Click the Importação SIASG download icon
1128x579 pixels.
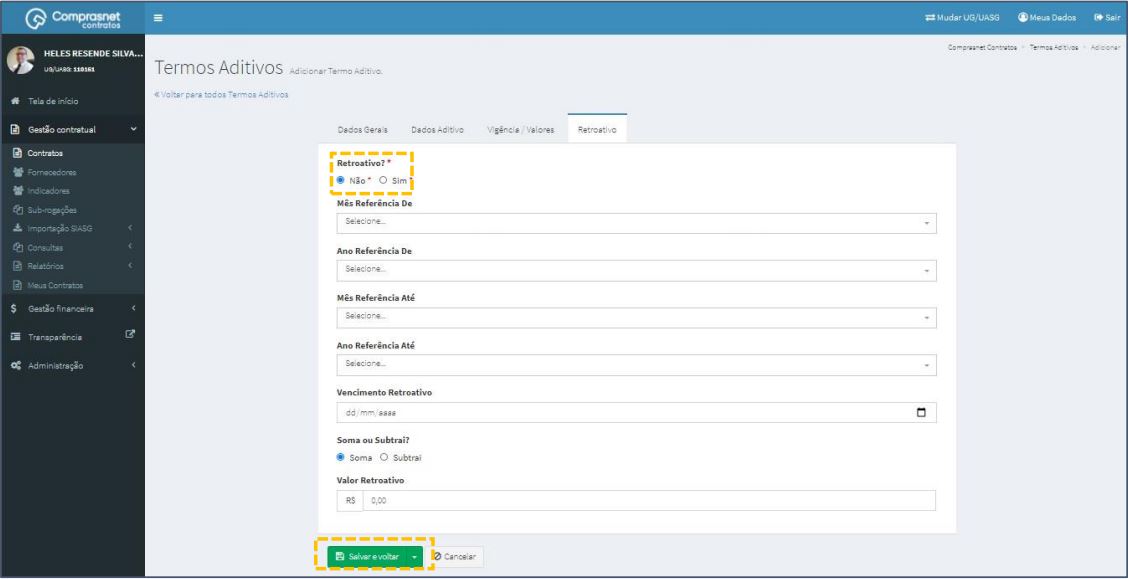click(x=18, y=229)
